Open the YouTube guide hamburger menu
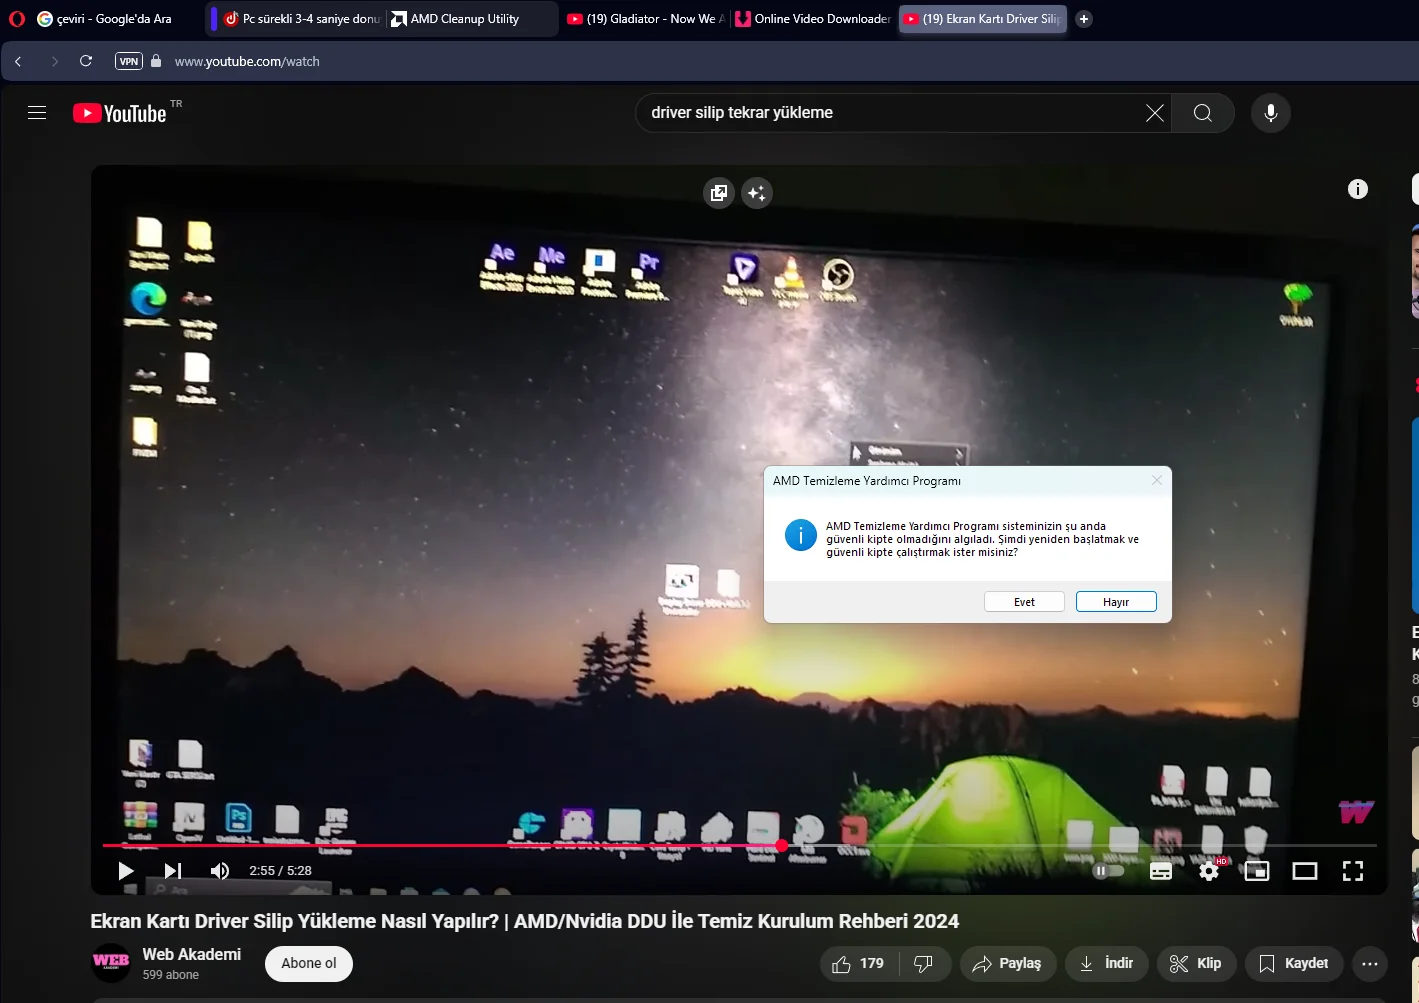1419x1003 pixels. [37, 113]
